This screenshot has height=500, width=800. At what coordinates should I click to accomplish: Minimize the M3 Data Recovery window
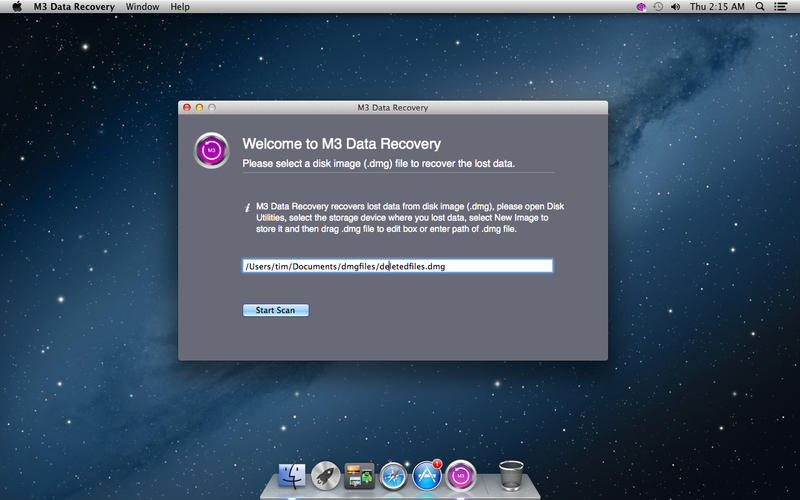[x=199, y=108]
